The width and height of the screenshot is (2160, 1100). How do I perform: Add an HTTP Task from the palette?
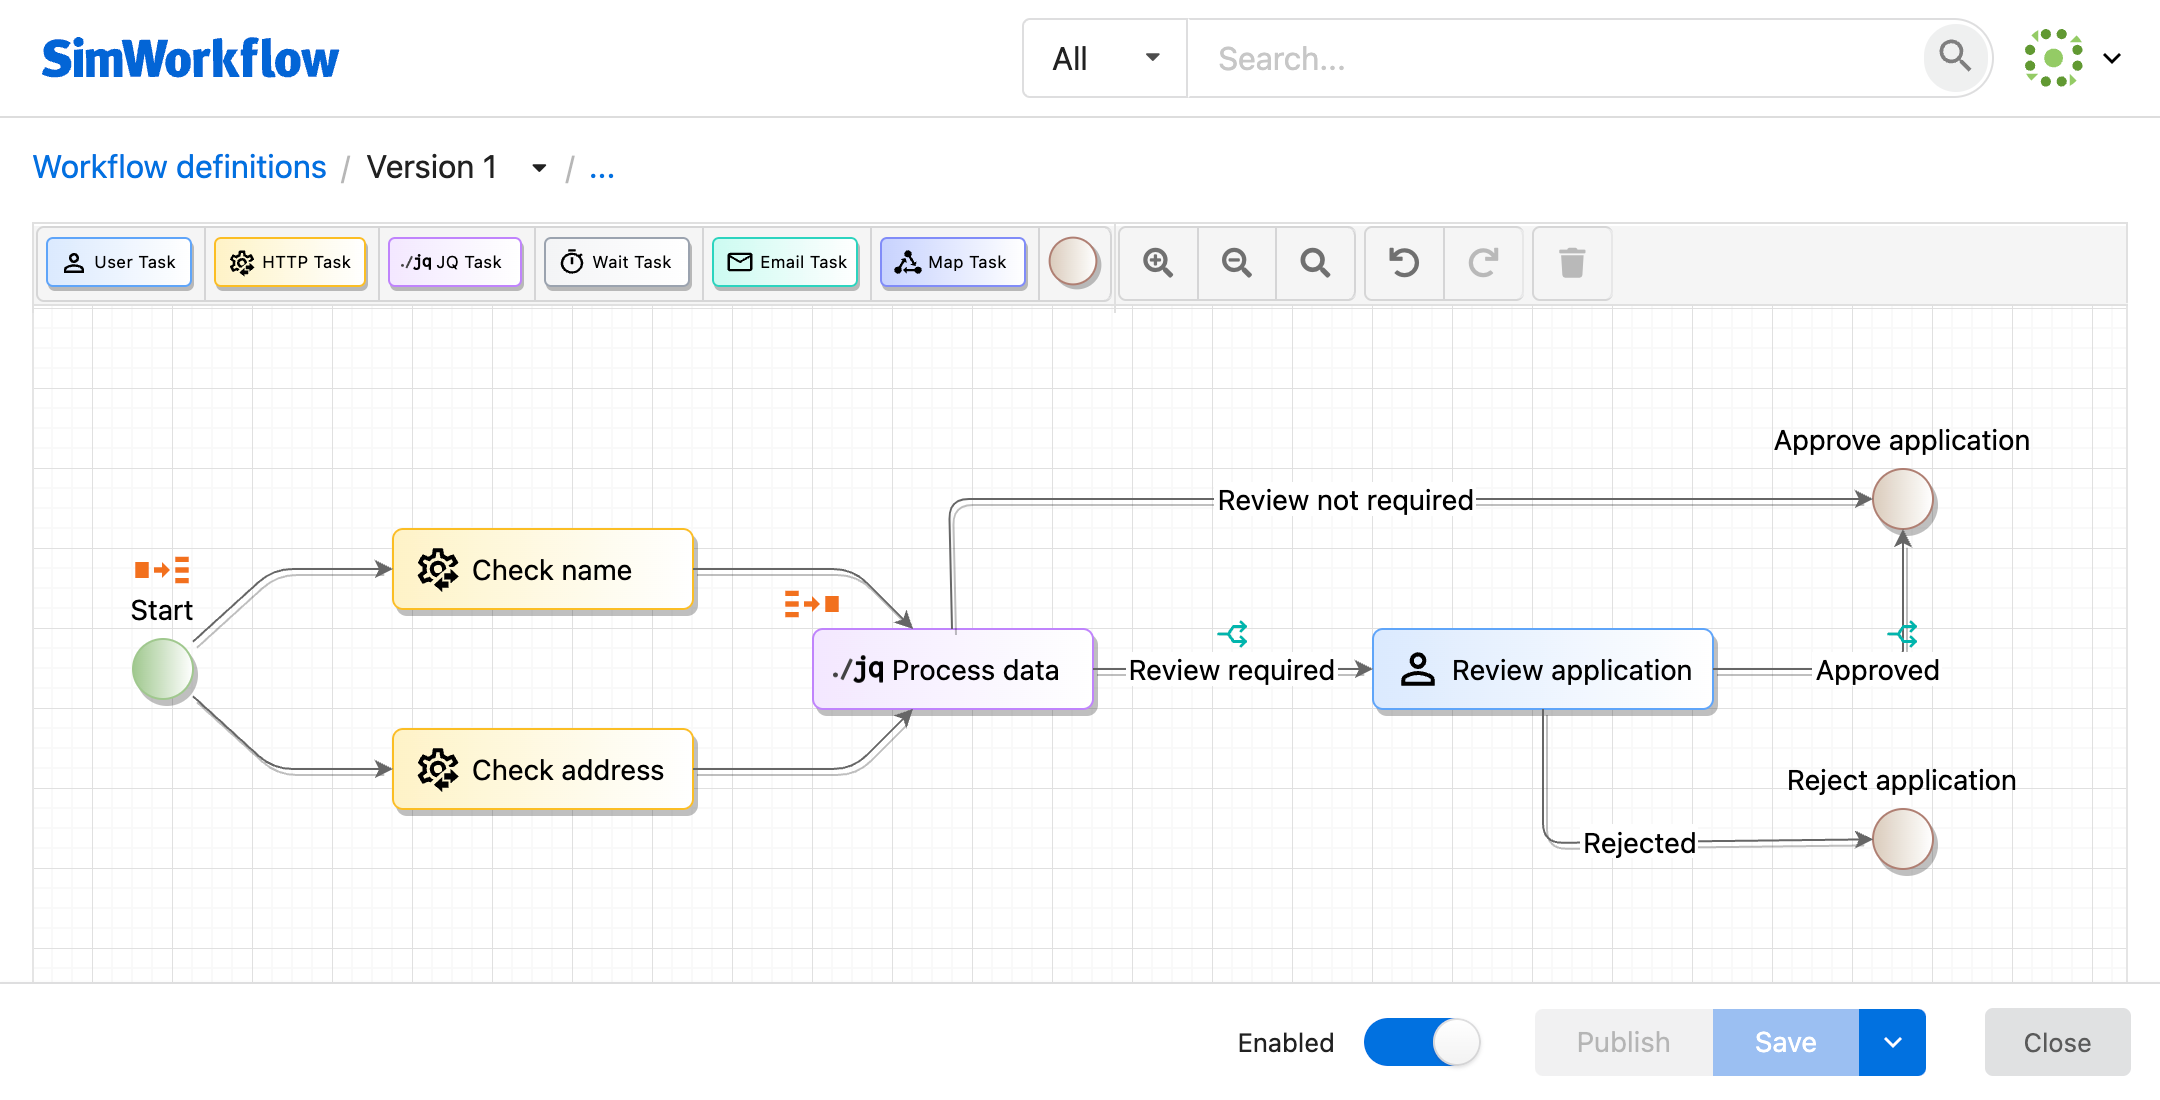point(290,262)
